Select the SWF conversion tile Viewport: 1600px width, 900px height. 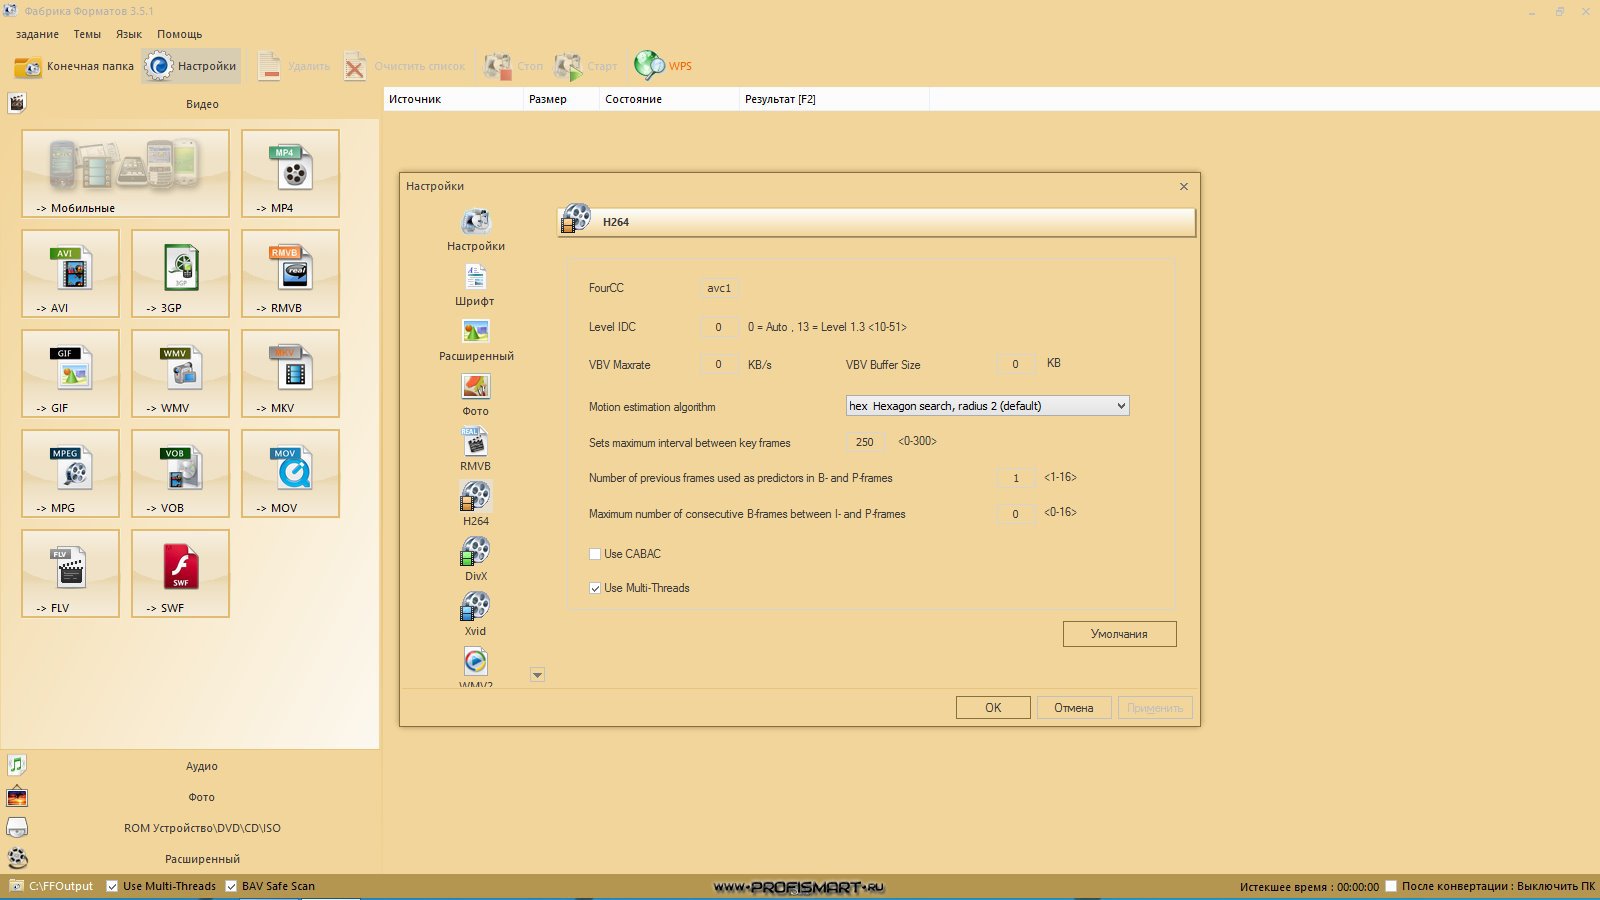point(180,573)
